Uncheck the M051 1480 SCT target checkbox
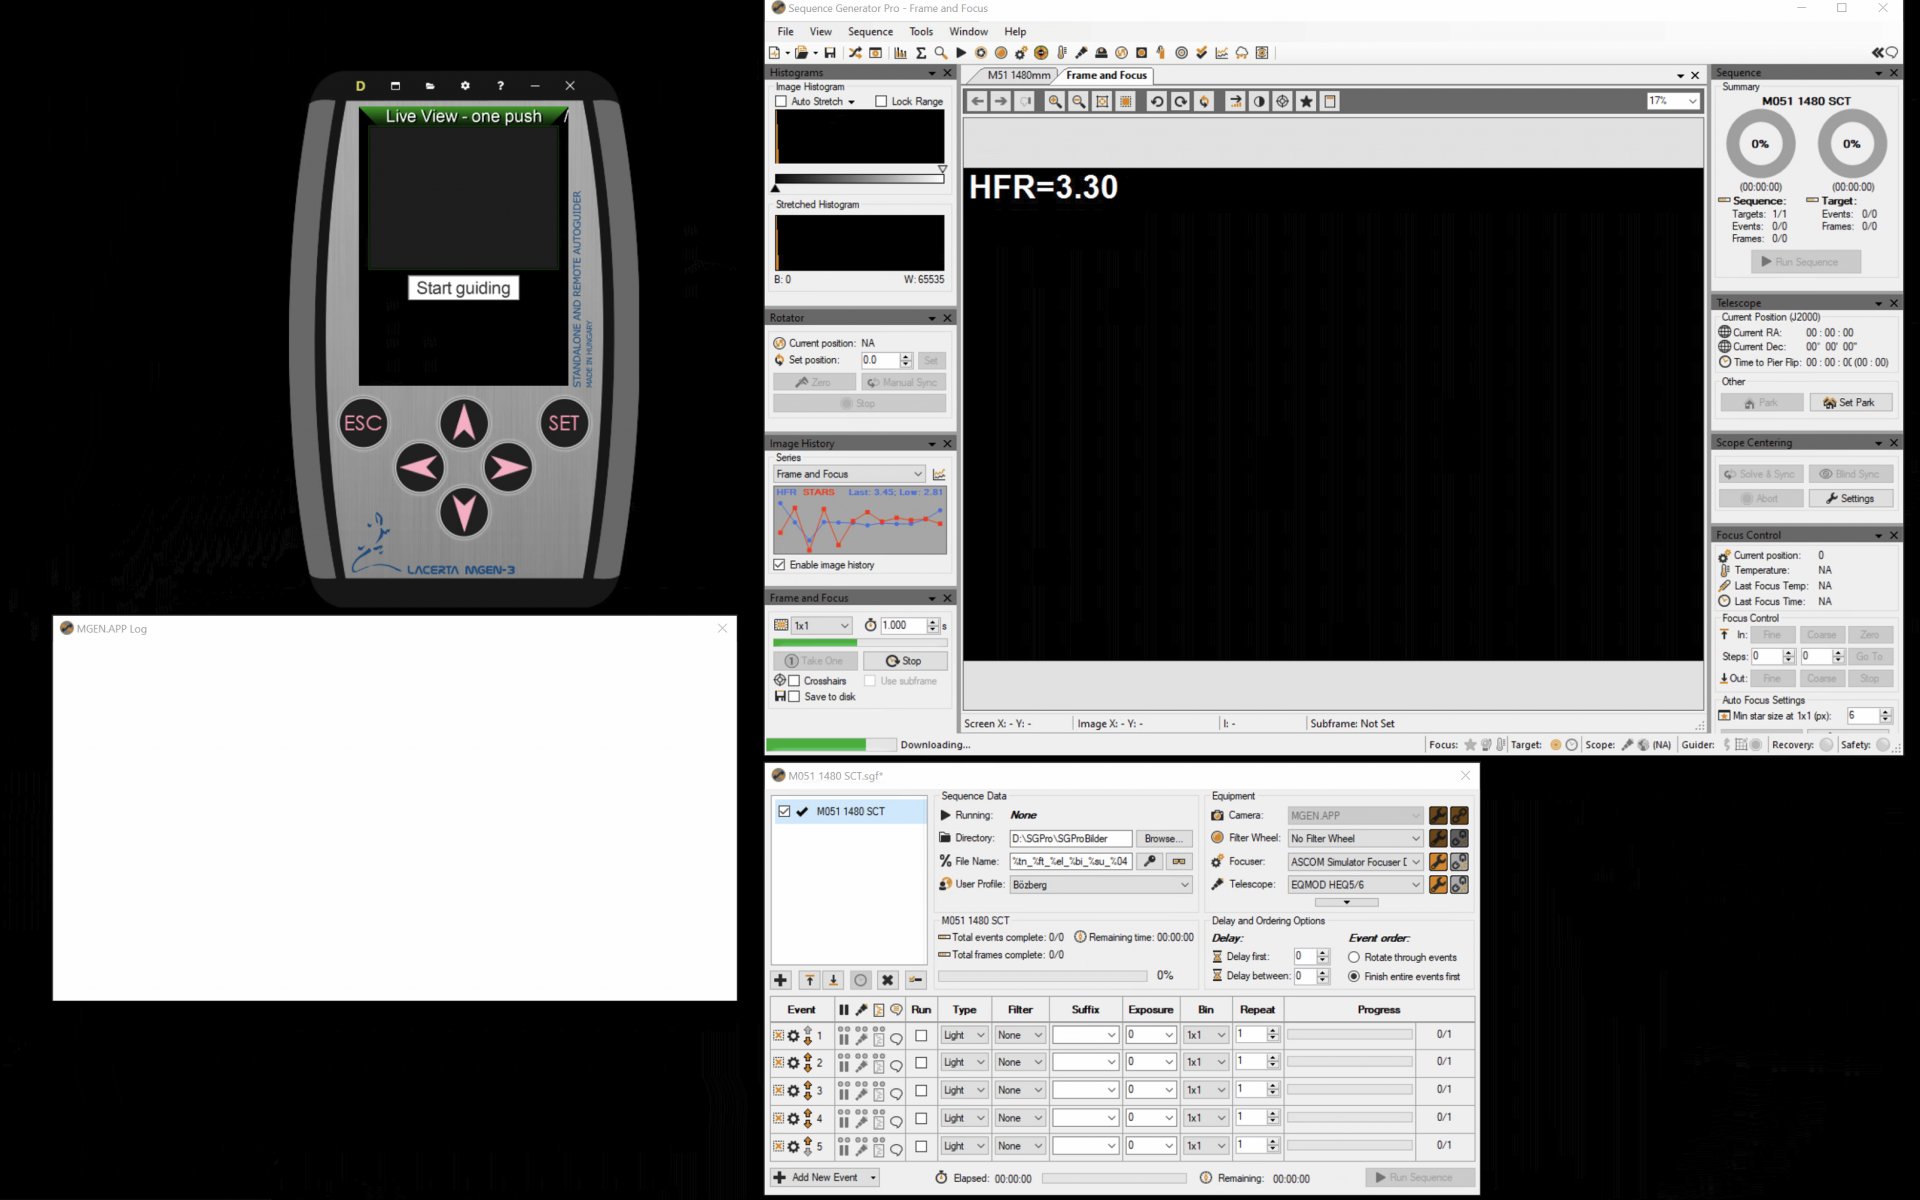1920x1200 pixels. pyautogui.click(x=784, y=811)
